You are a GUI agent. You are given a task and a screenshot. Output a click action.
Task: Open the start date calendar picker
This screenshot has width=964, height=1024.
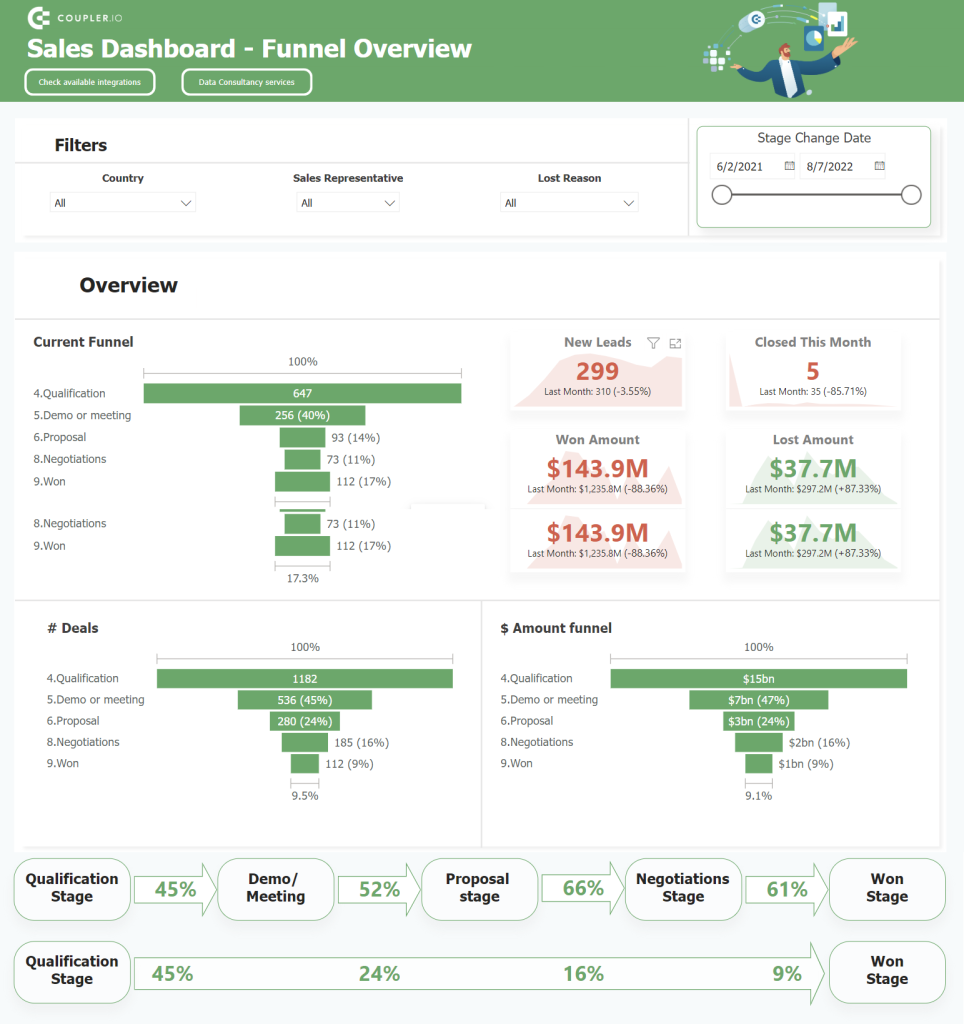click(x=789, y=166)
